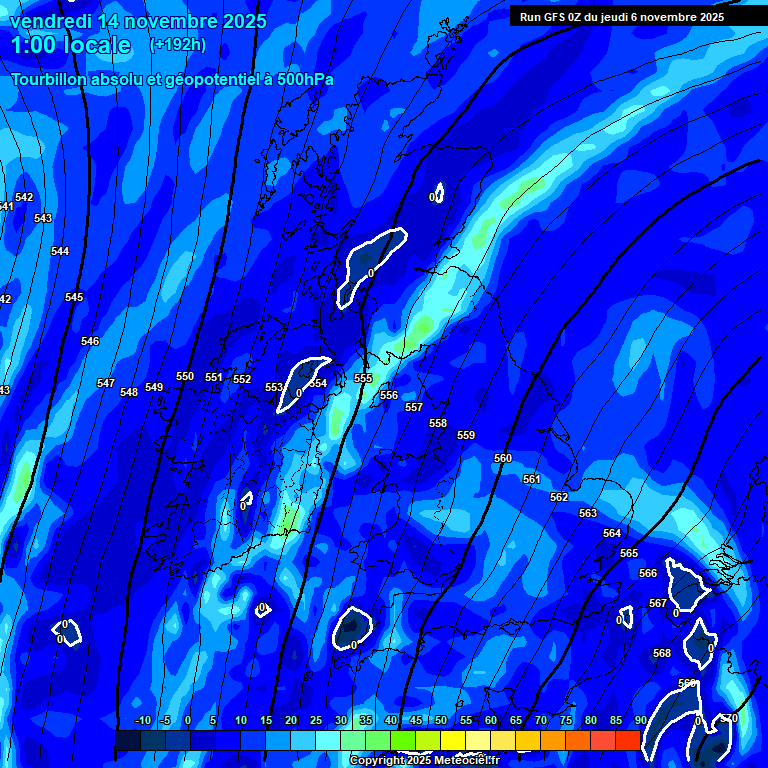The image size is (768, 768).
Task: Click the 550 isohypse label
Action: point(185,377)
